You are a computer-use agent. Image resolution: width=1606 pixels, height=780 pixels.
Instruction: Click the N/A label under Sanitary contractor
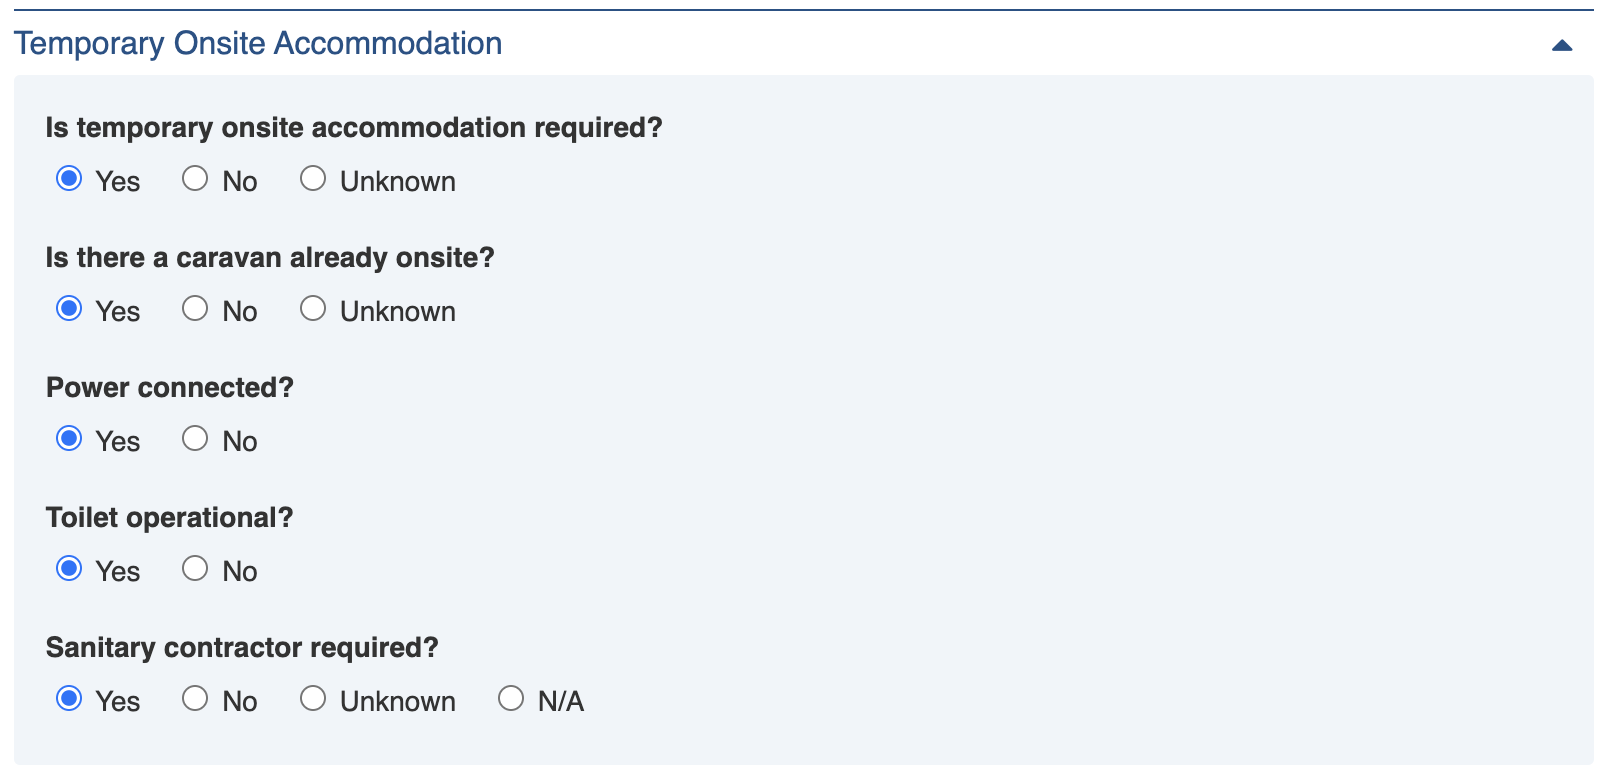click(x=560, y=702)
